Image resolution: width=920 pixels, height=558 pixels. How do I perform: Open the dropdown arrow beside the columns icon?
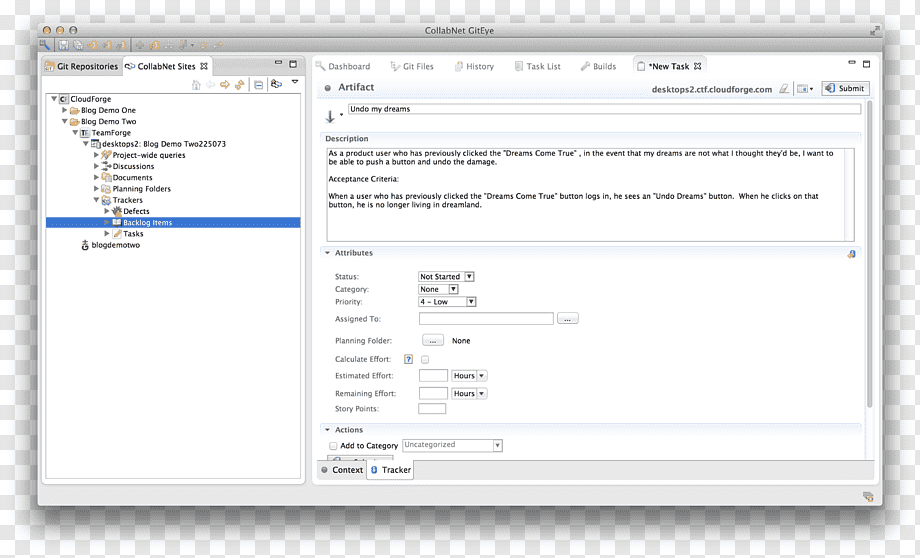811,89
